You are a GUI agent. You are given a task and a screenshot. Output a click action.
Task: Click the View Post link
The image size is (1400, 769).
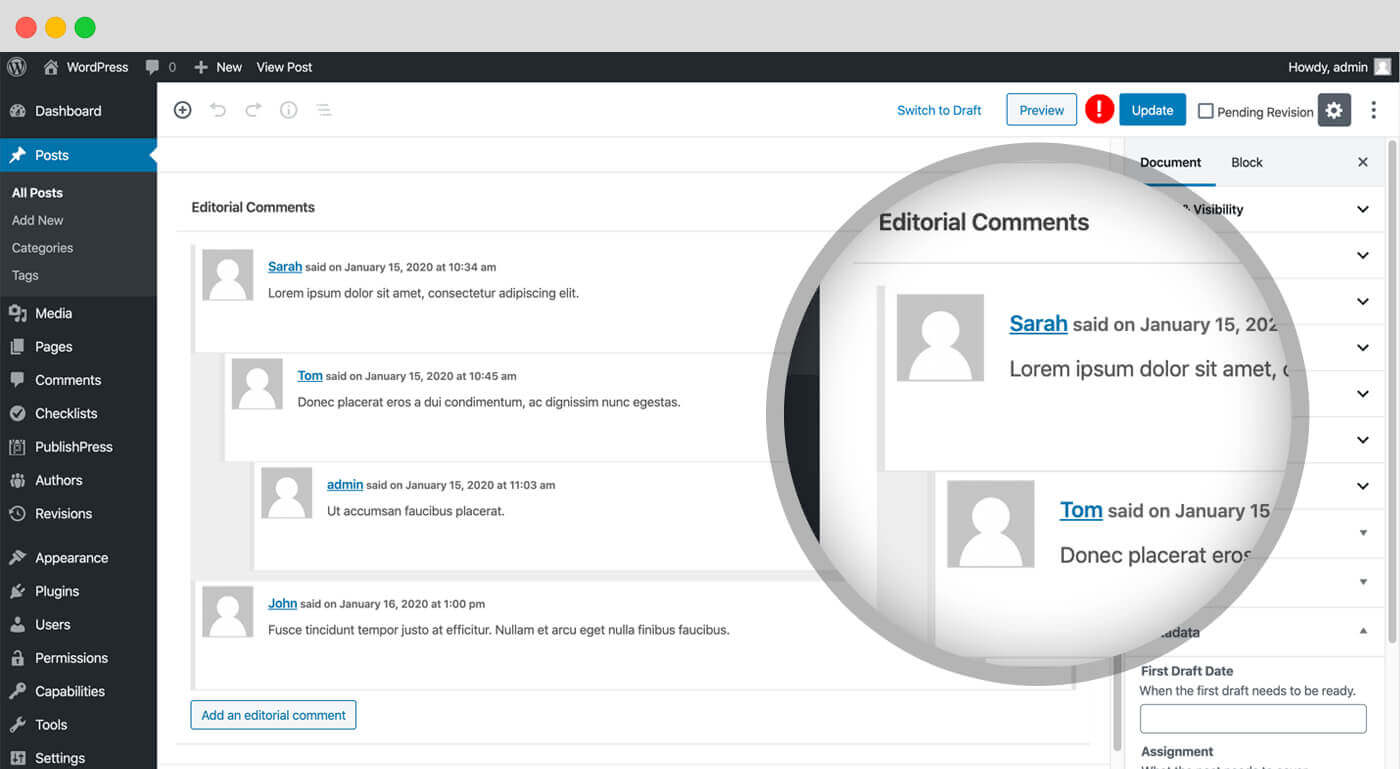pos(284,67)
